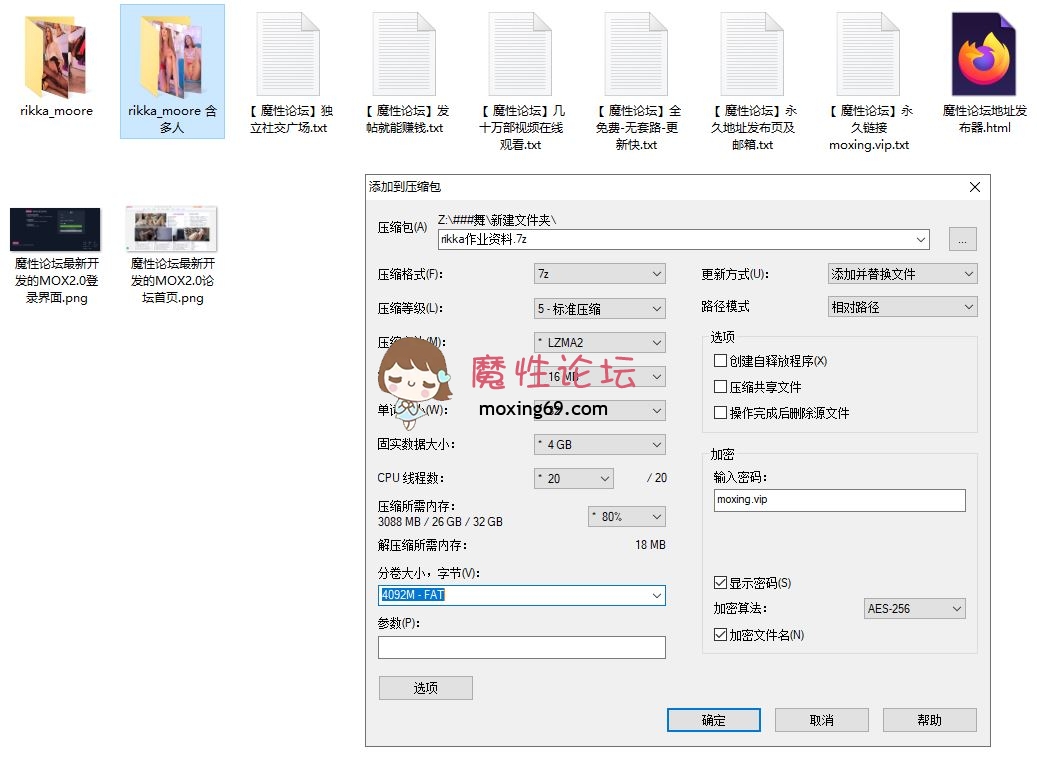This screenshot has height=771, width=1037.
Task: Open the AES-256 加密算法 dropdown
Action: (x=915, y=608)
